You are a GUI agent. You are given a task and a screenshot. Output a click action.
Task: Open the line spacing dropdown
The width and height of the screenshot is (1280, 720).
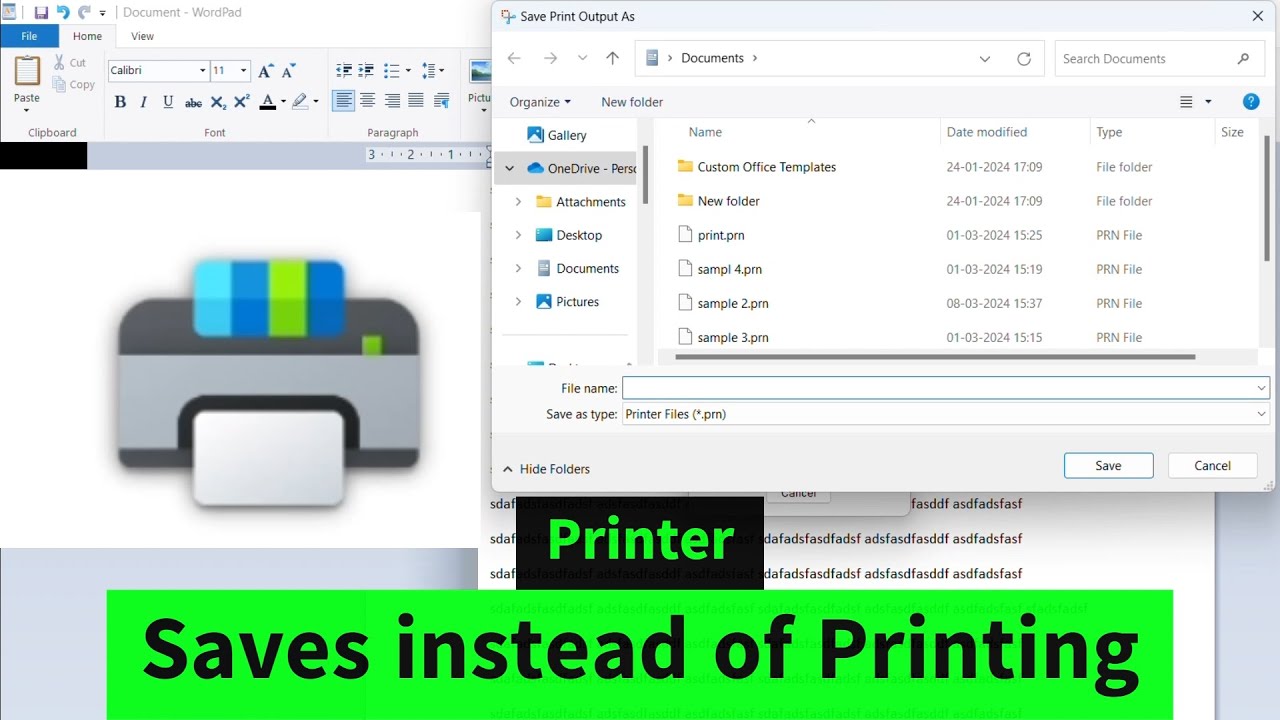pyautogui.click(x=433, y=71)
